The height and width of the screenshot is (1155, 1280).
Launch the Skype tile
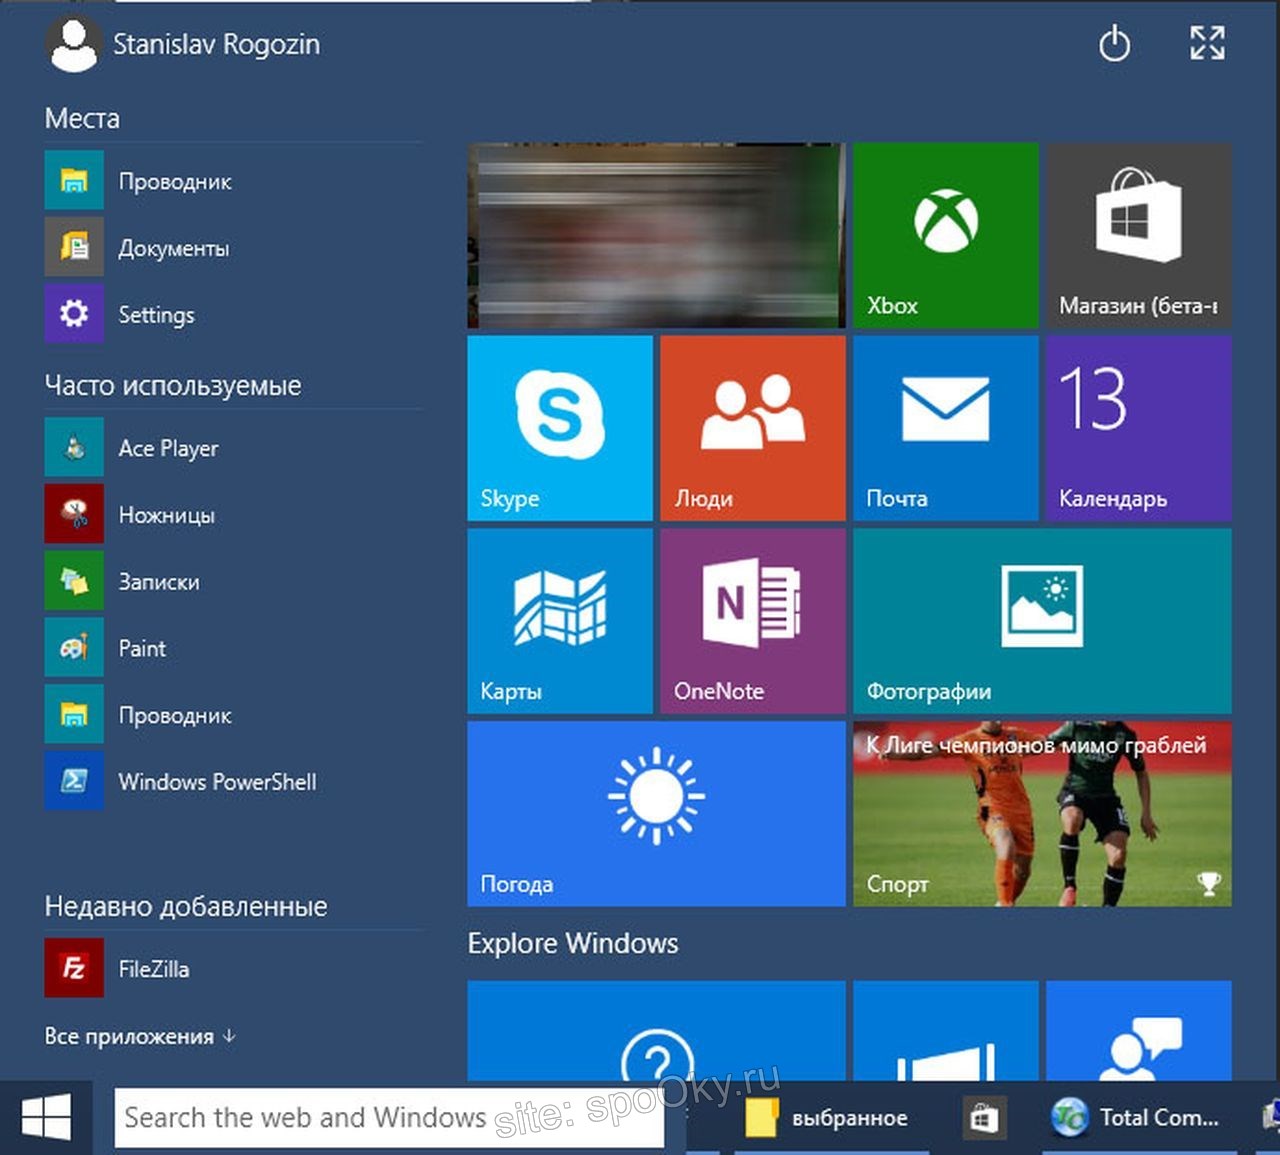pyautogui.click(x=560, y=428)
